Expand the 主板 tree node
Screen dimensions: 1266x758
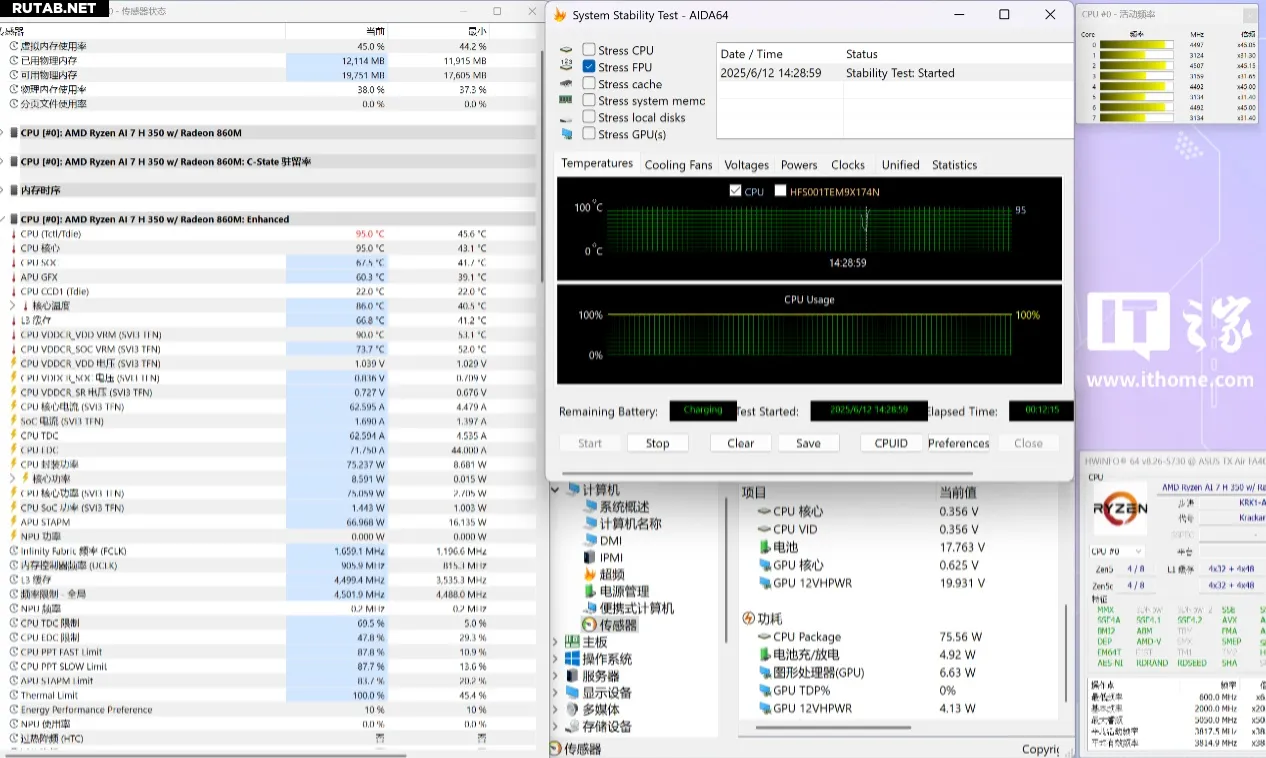557,642
